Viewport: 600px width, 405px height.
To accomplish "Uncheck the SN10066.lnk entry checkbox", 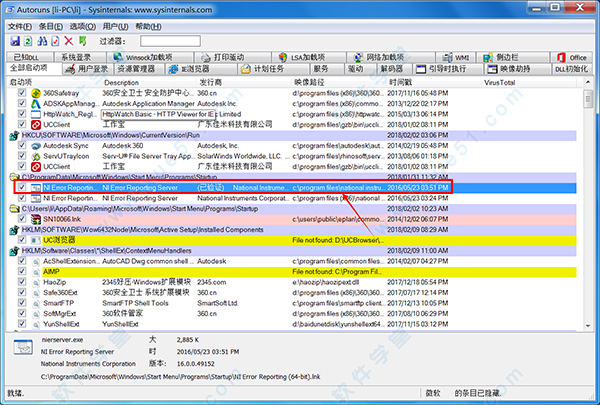I will (x=22, y=219).
